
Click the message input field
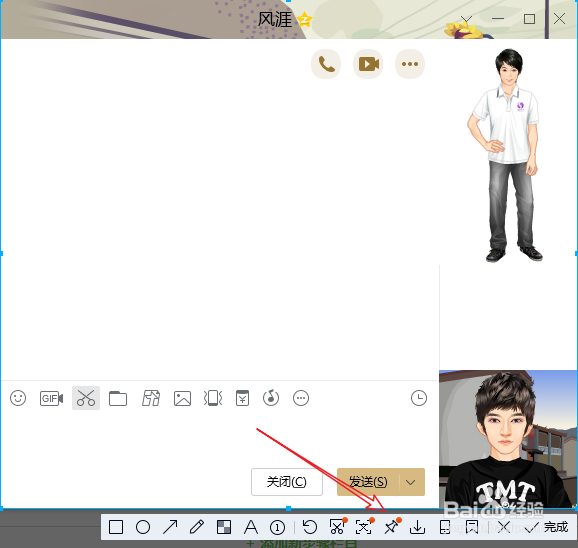pyautogui.click(x=220, y=439)
